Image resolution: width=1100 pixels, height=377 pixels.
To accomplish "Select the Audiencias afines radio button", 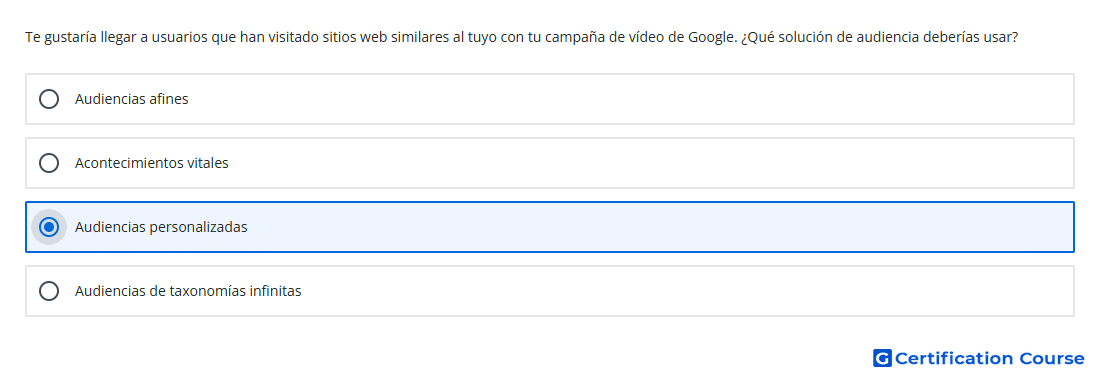I will coord(49,99).
